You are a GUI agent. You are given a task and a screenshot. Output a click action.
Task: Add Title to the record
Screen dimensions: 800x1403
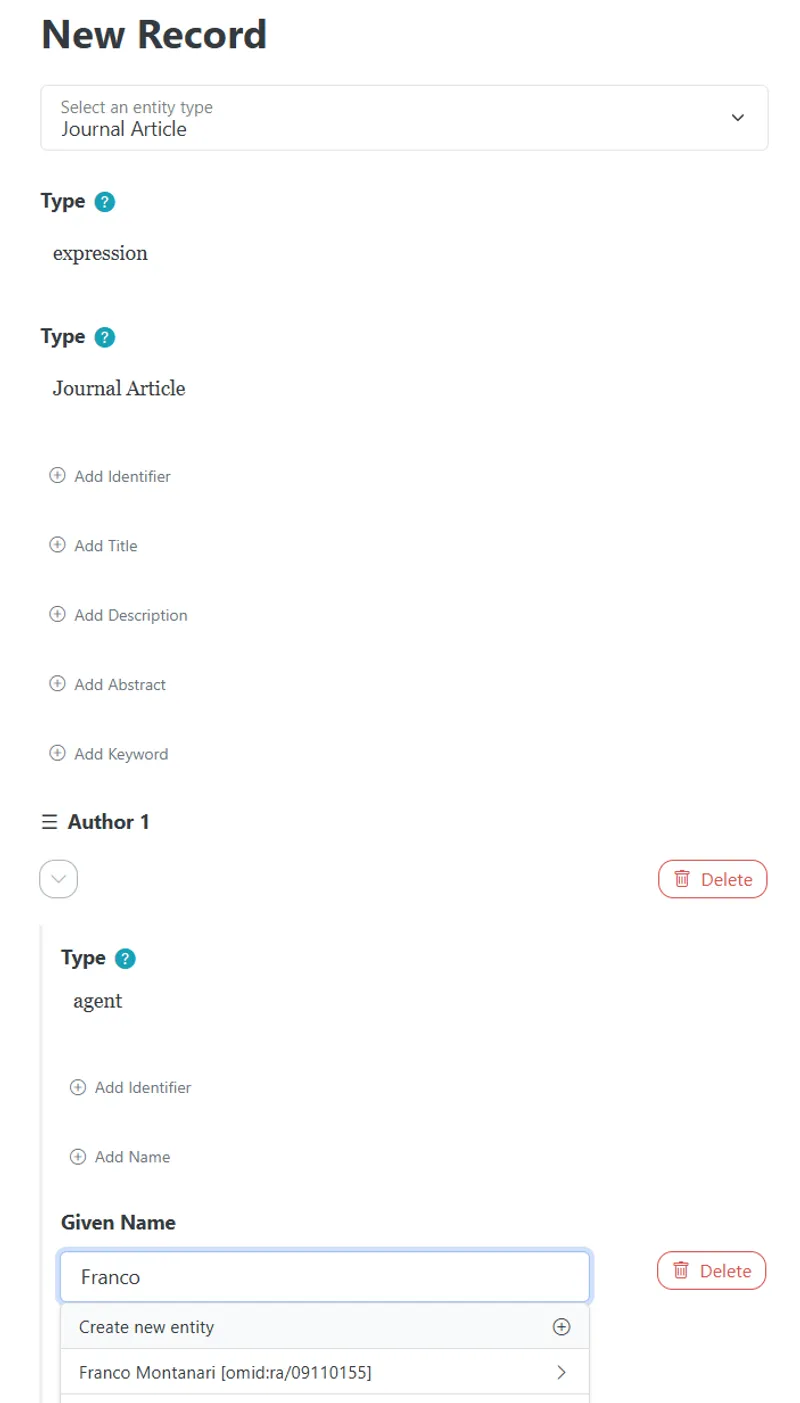pos(94,545)
